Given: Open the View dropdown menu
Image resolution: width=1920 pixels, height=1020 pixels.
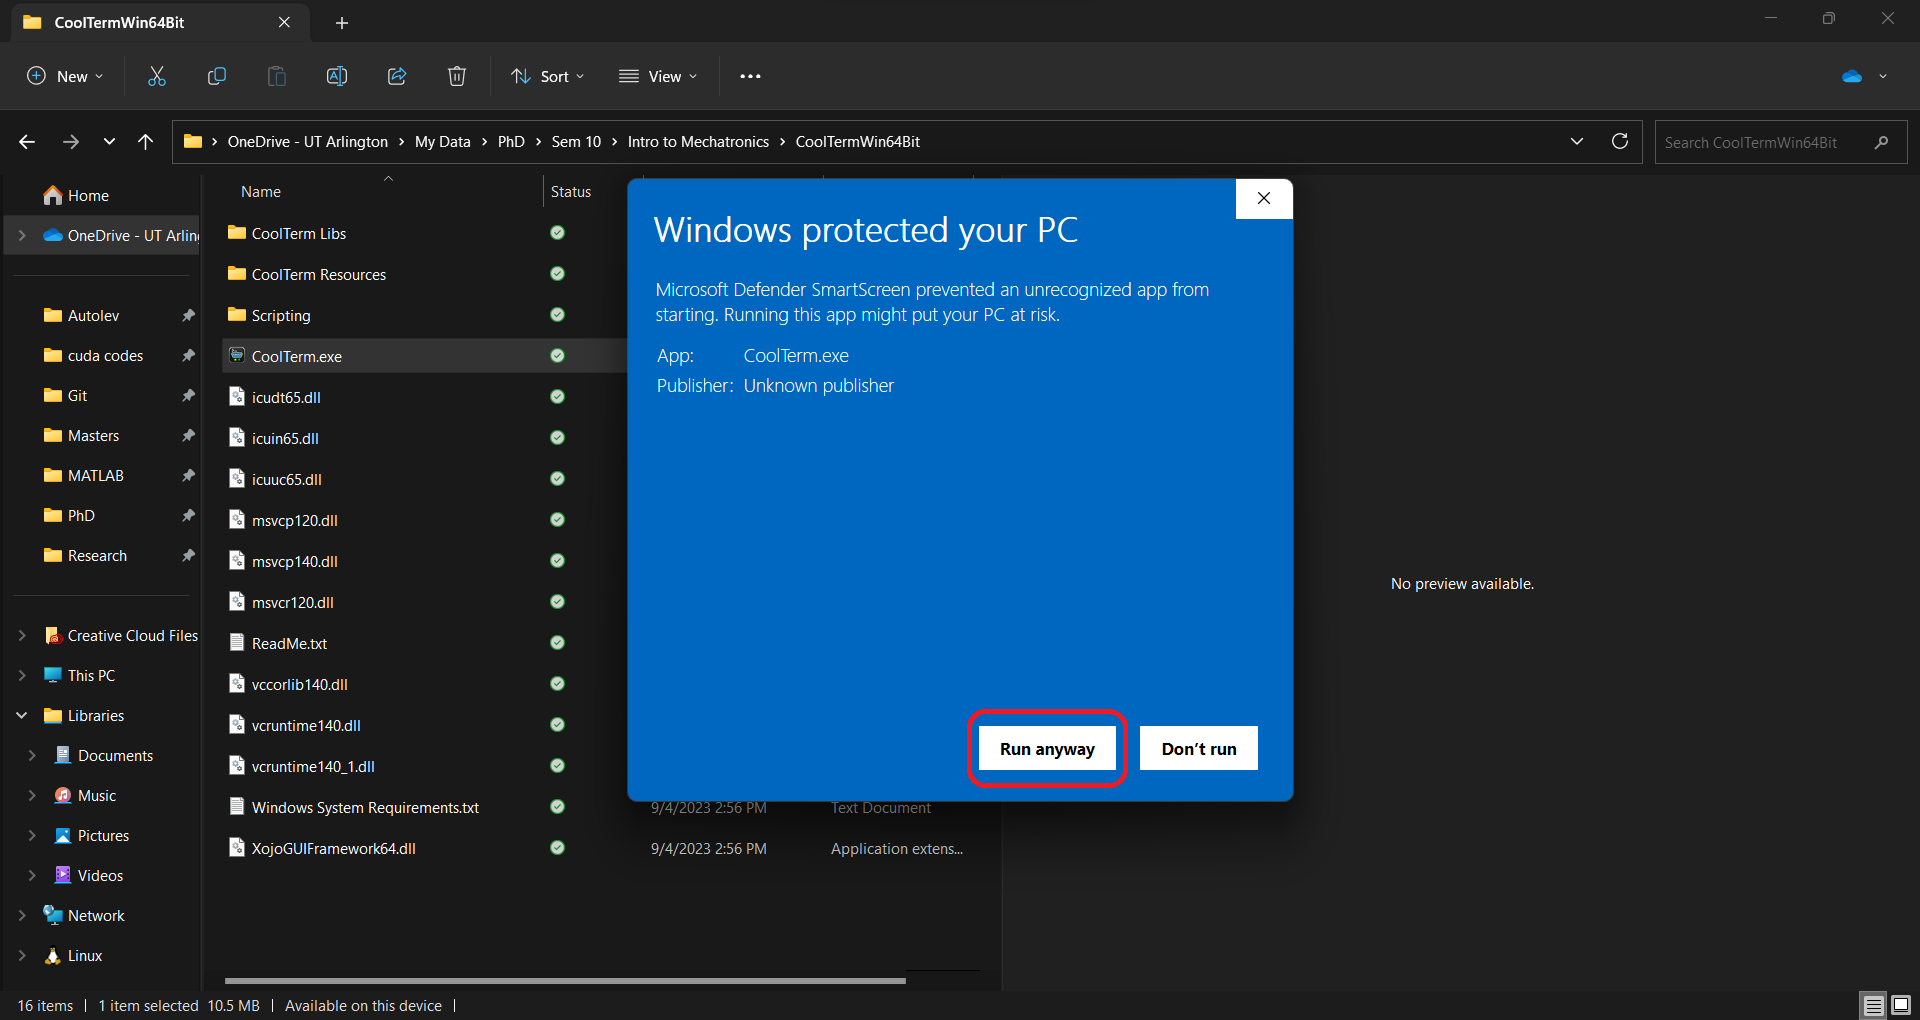Looking at the screenshot, I should 658,76.
